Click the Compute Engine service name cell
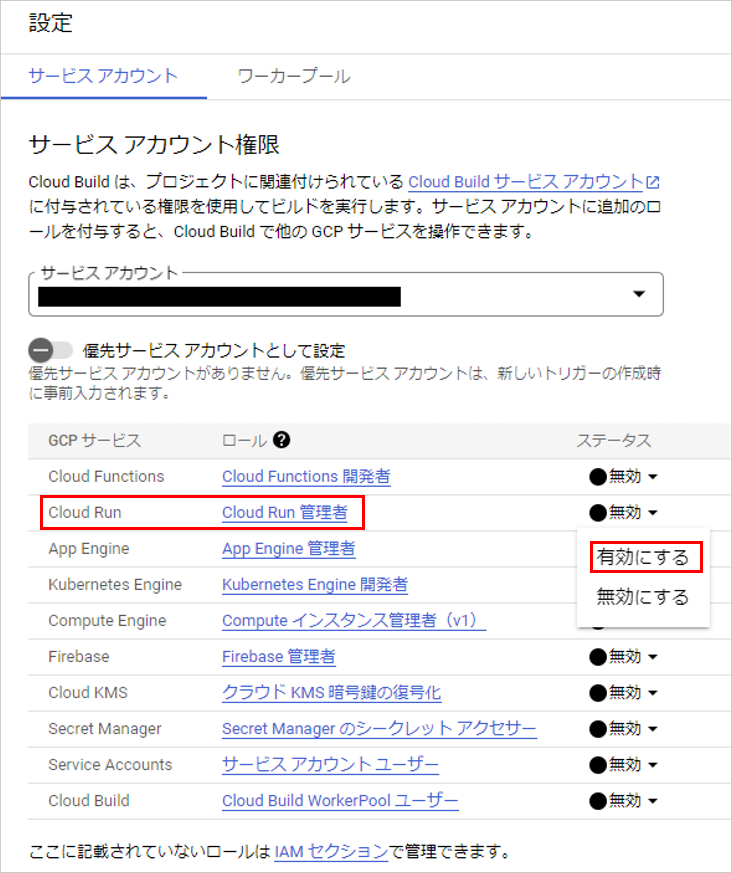This screenshot has height=873, width=732. (x=107, y=621)
